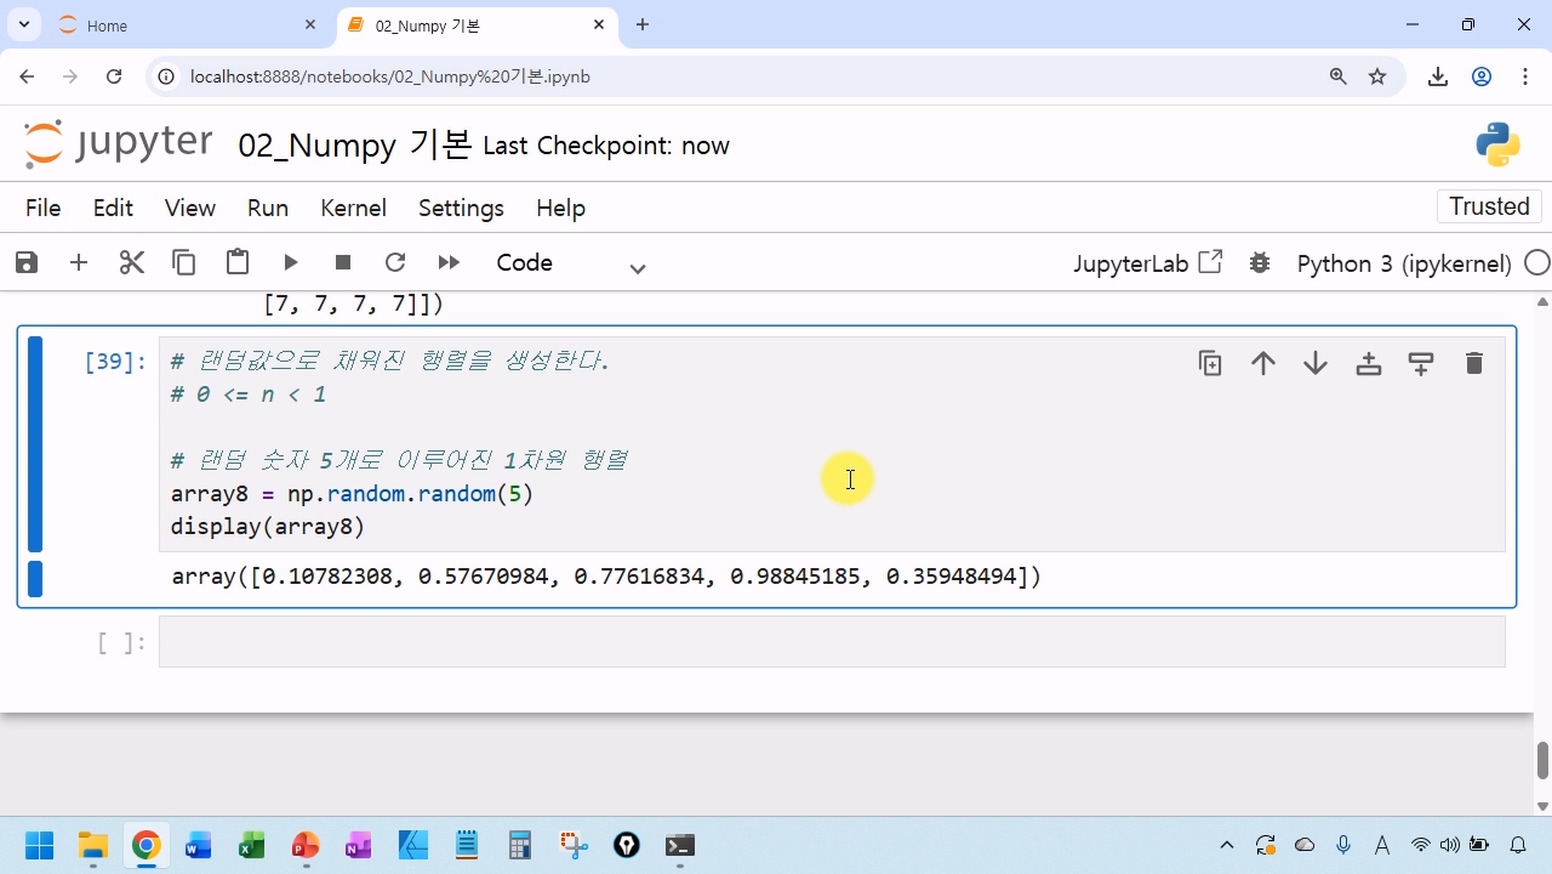Open the browser three-dot menu
The image size is (1552, 874).
click(1525, 76)
